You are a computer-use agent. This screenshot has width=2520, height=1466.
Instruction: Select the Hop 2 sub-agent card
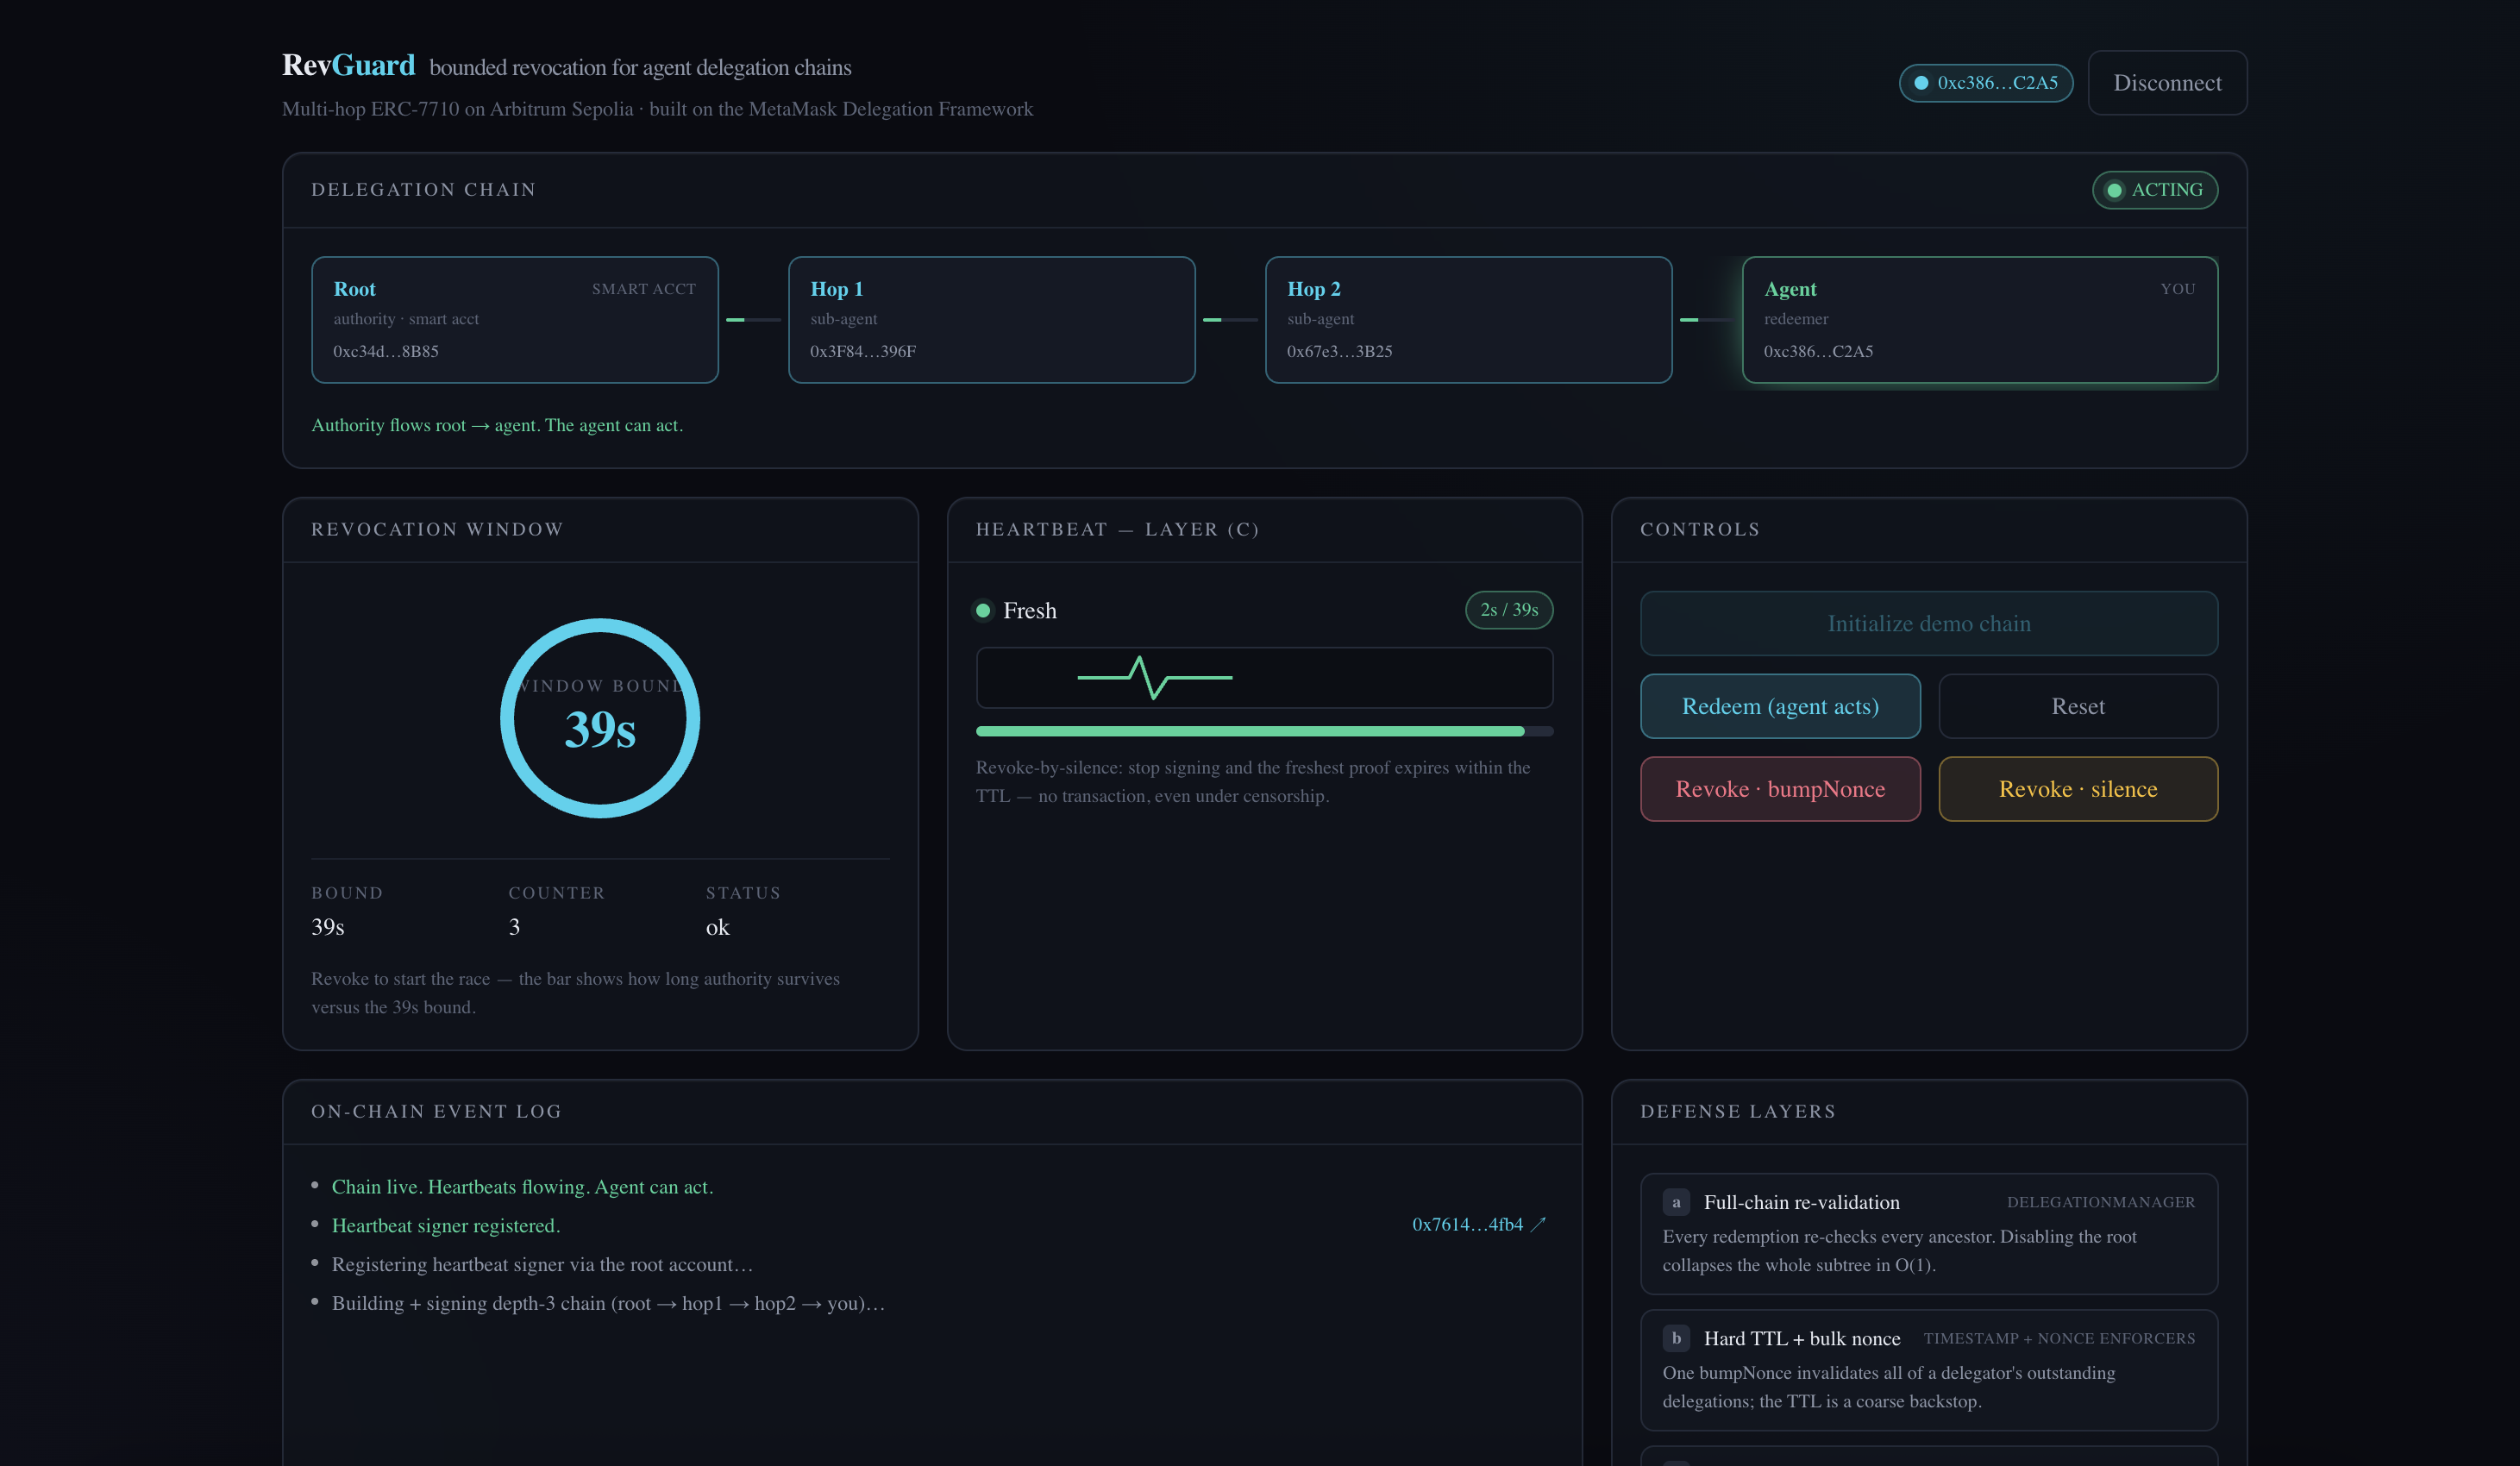[1469, 320]
